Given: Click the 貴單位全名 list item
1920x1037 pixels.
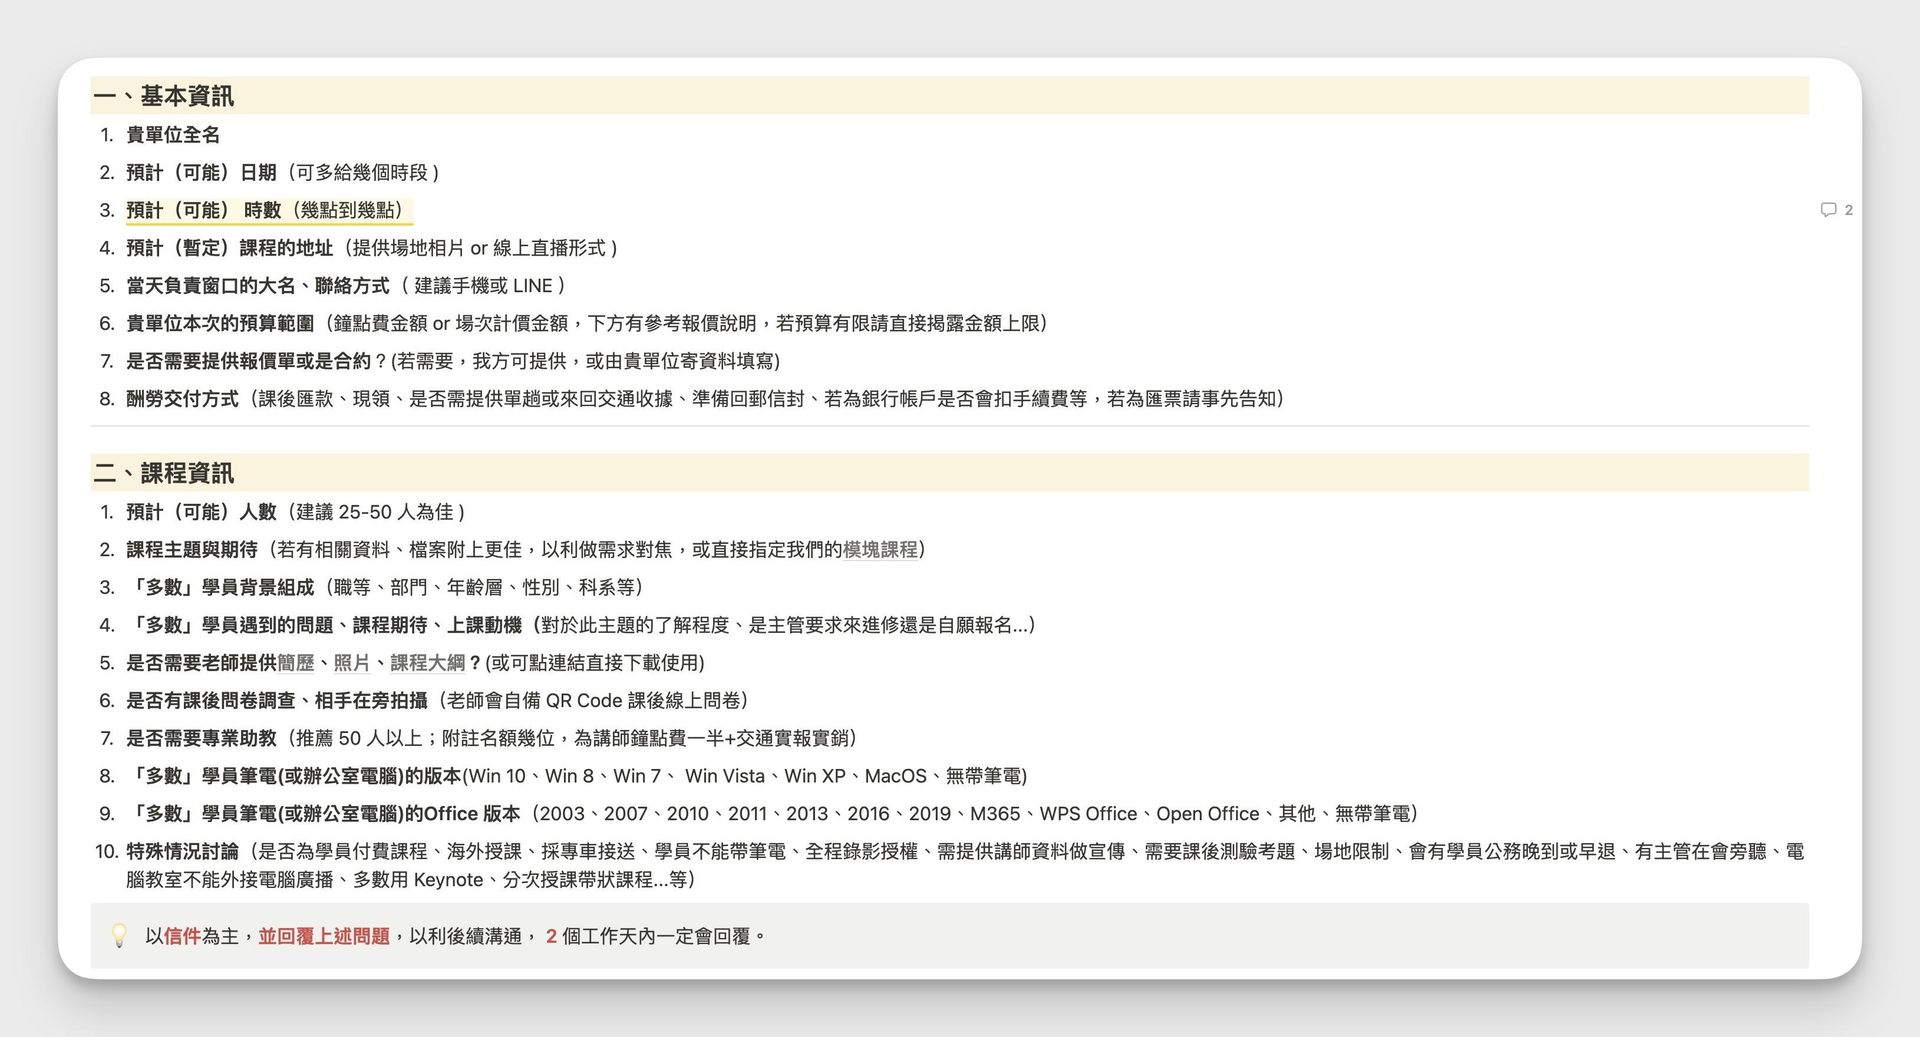Looking at the screenshot, I should tap(173, 135).
